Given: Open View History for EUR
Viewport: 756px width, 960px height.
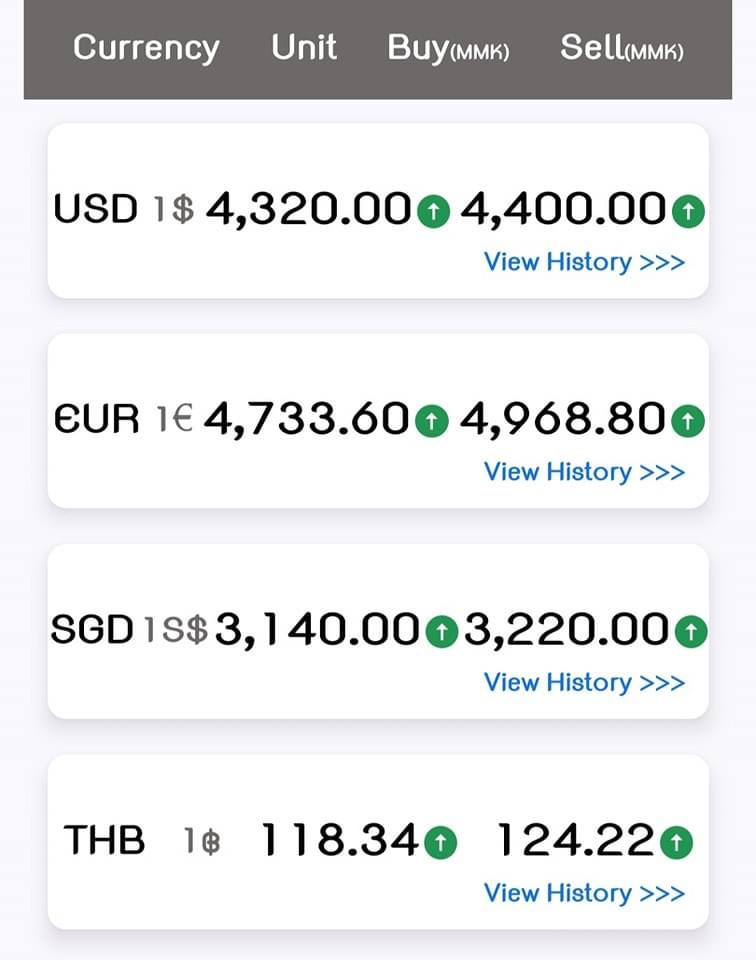Looking at the screenshot, I should point(584,472).
